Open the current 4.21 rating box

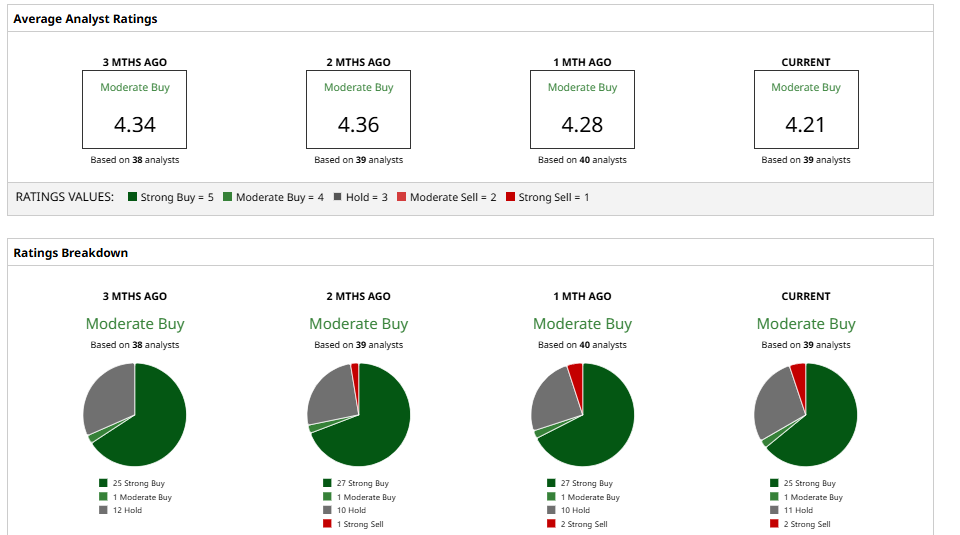click(806, 110)
